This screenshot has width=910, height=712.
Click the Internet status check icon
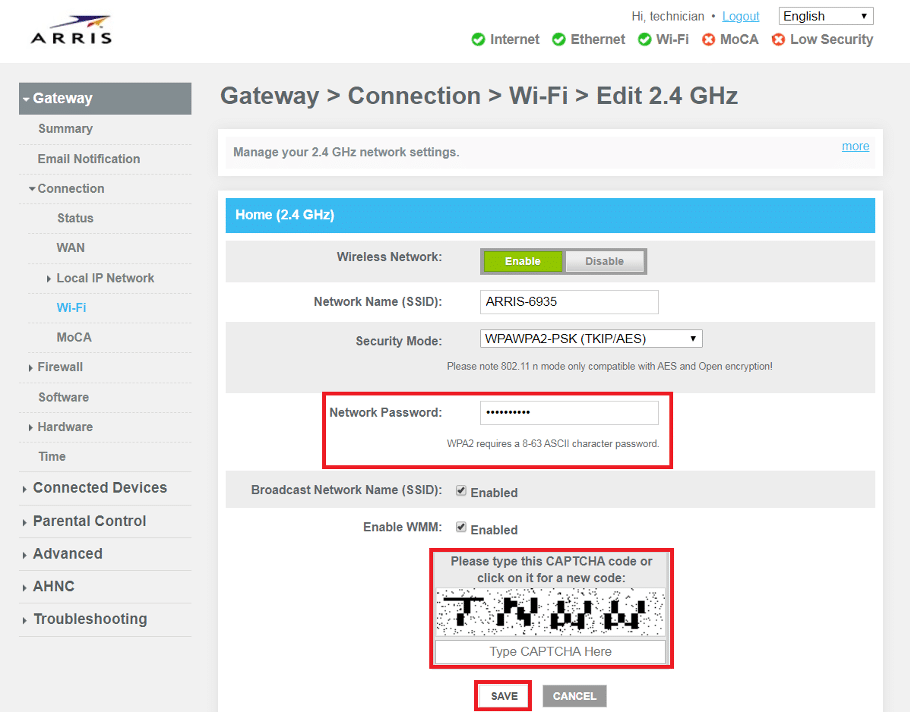point(478,39)
